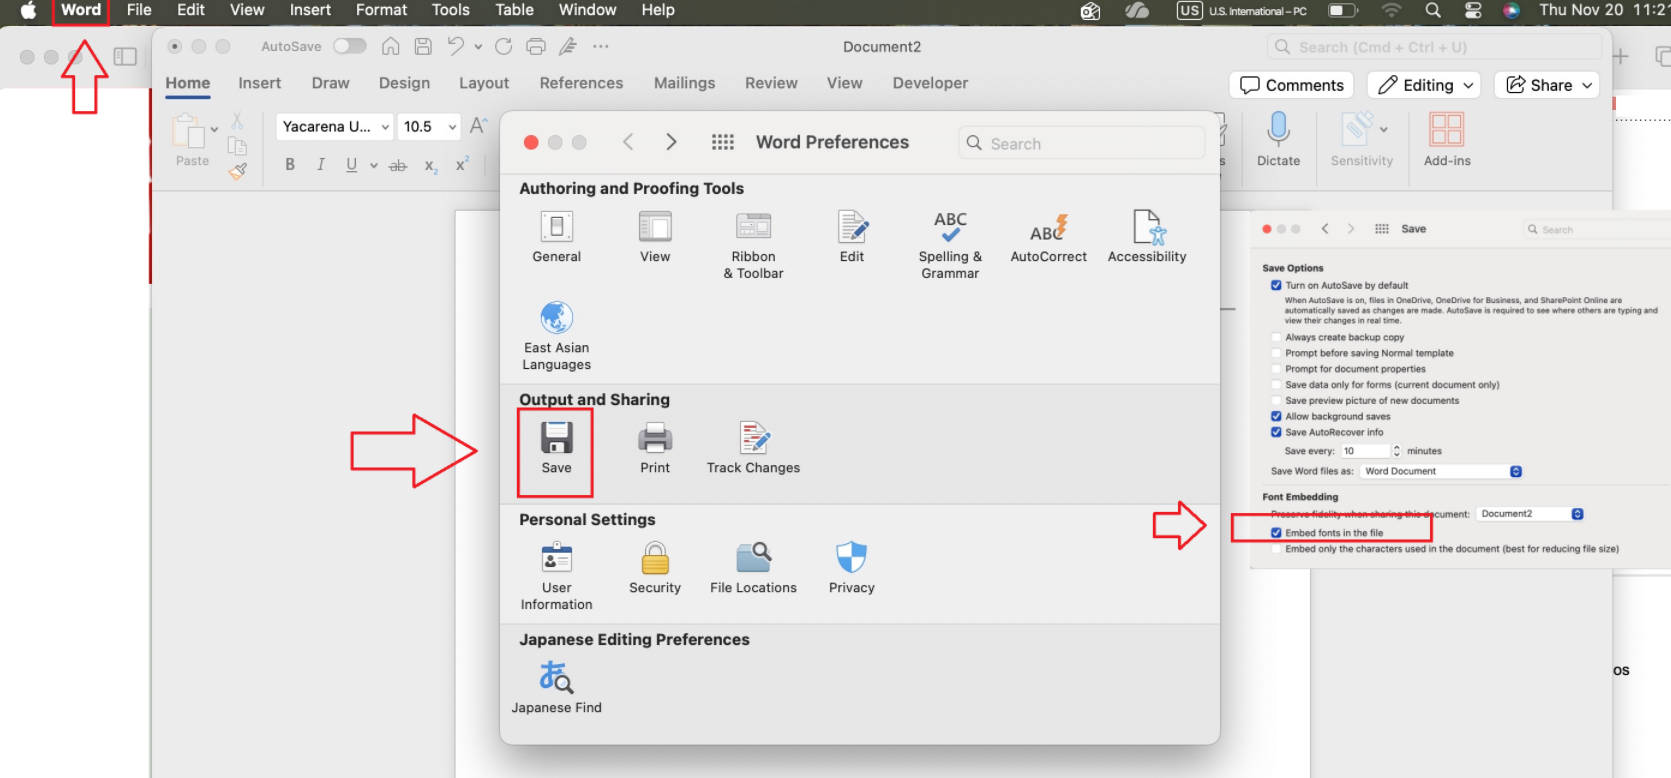Open Spelling & Grammar preferences

click(x=950, y=245)
